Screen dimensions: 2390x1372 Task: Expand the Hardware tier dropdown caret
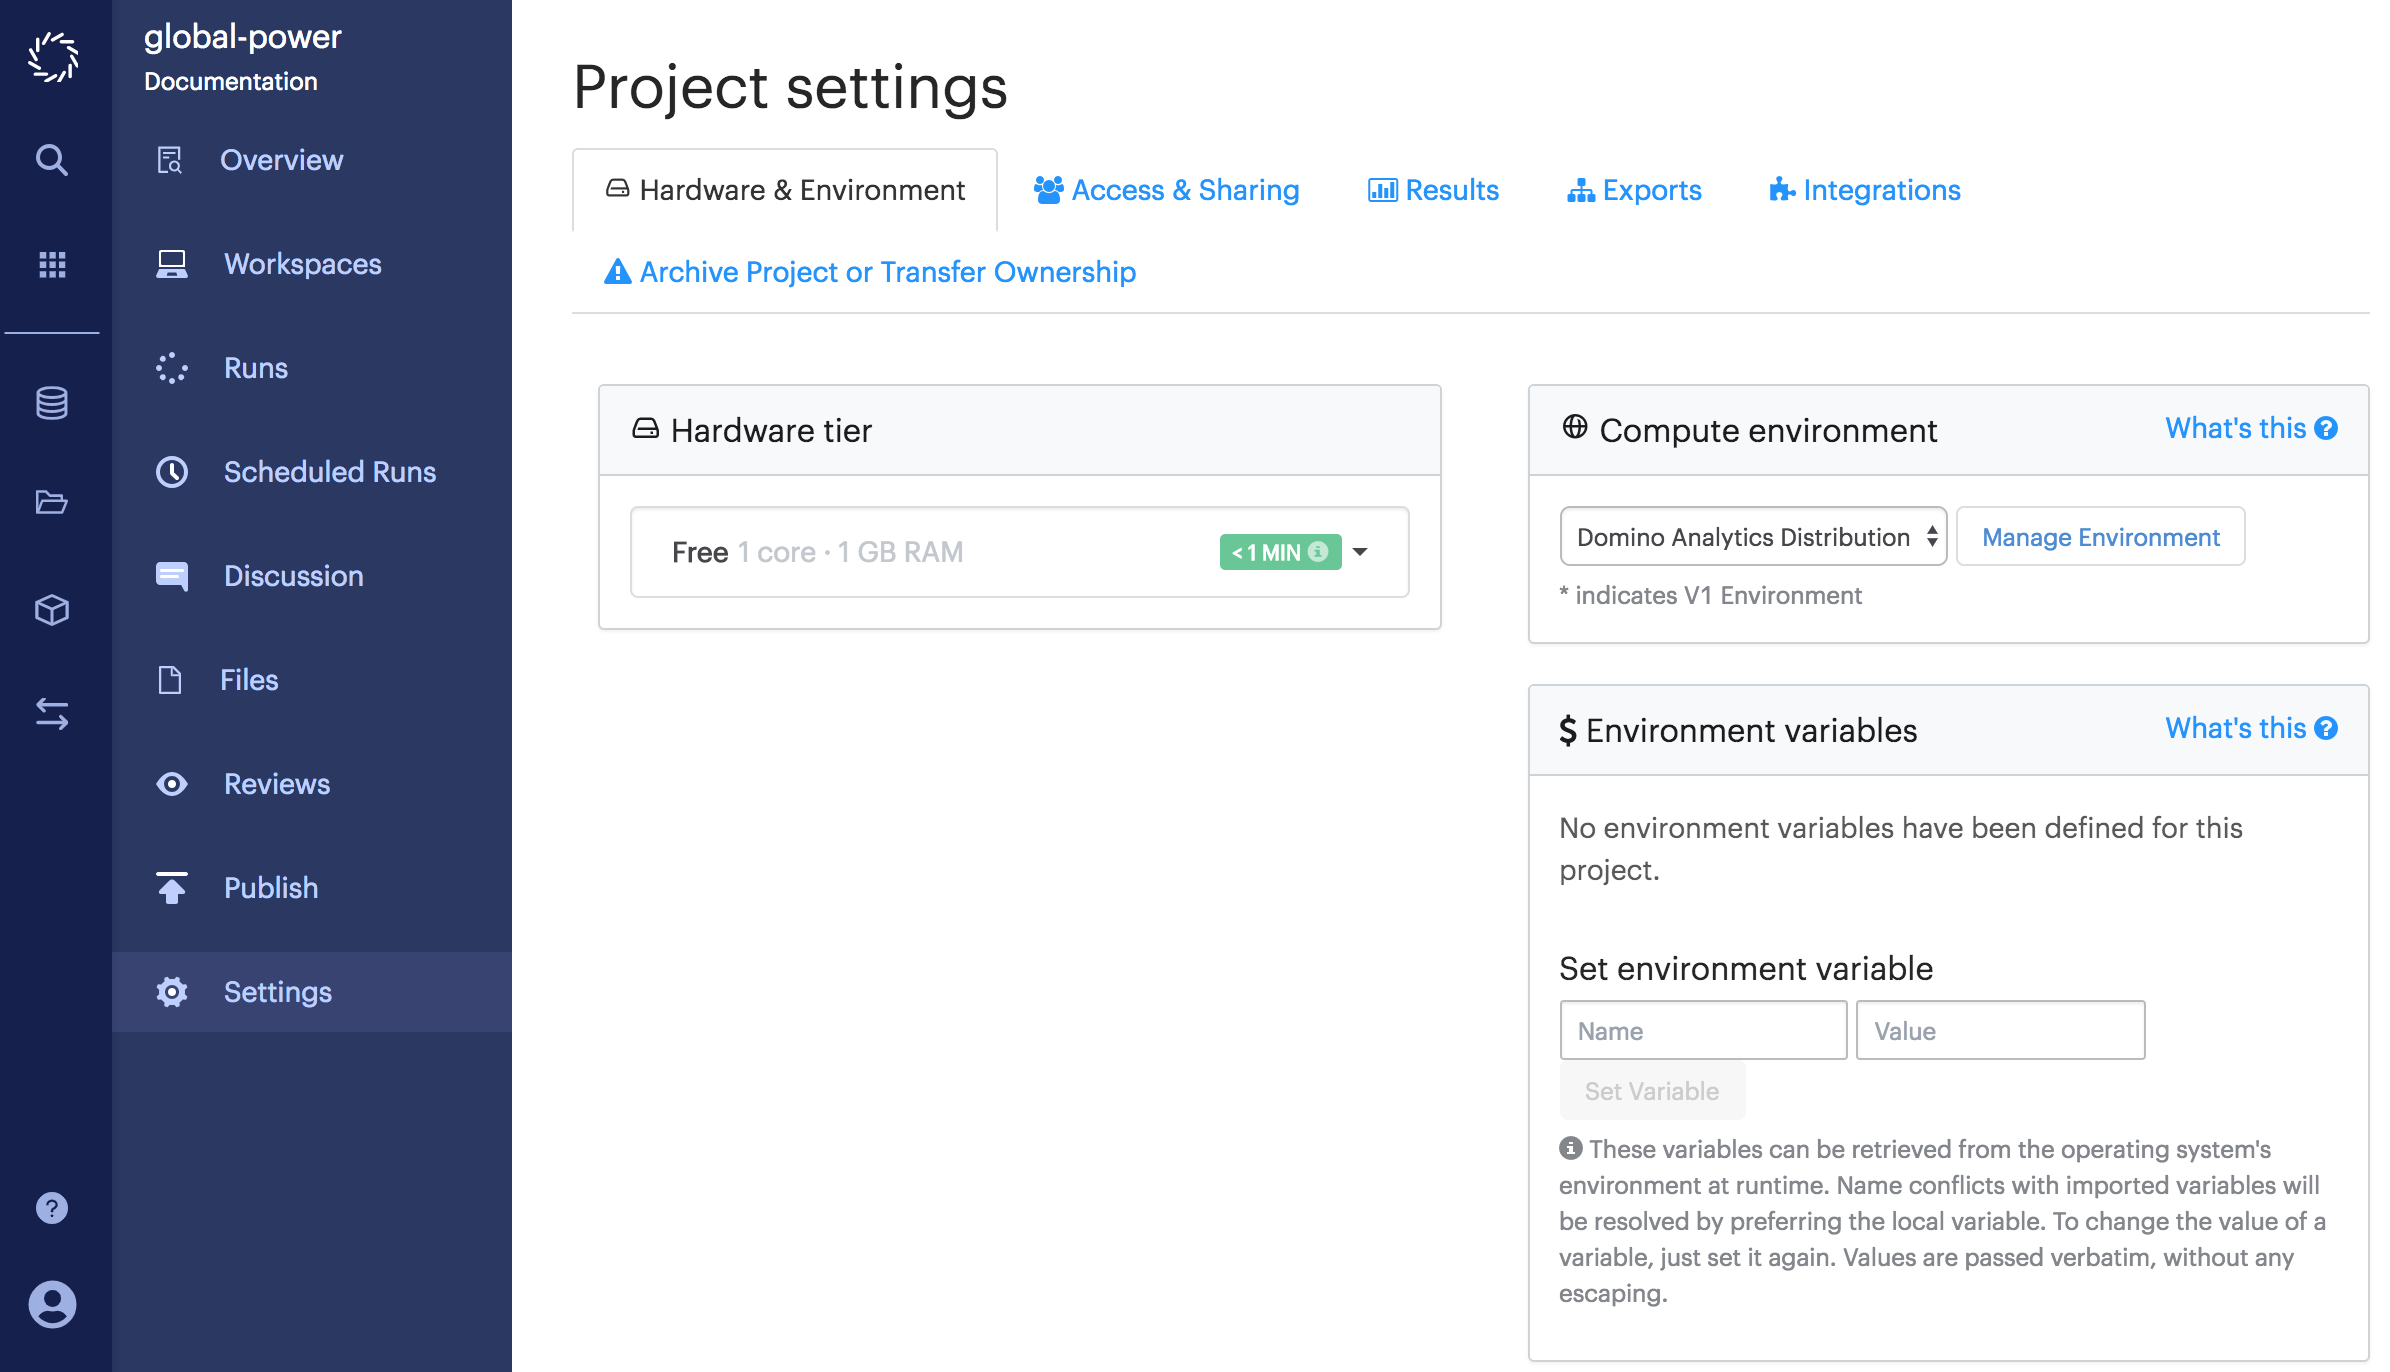tap(1360, 552)
